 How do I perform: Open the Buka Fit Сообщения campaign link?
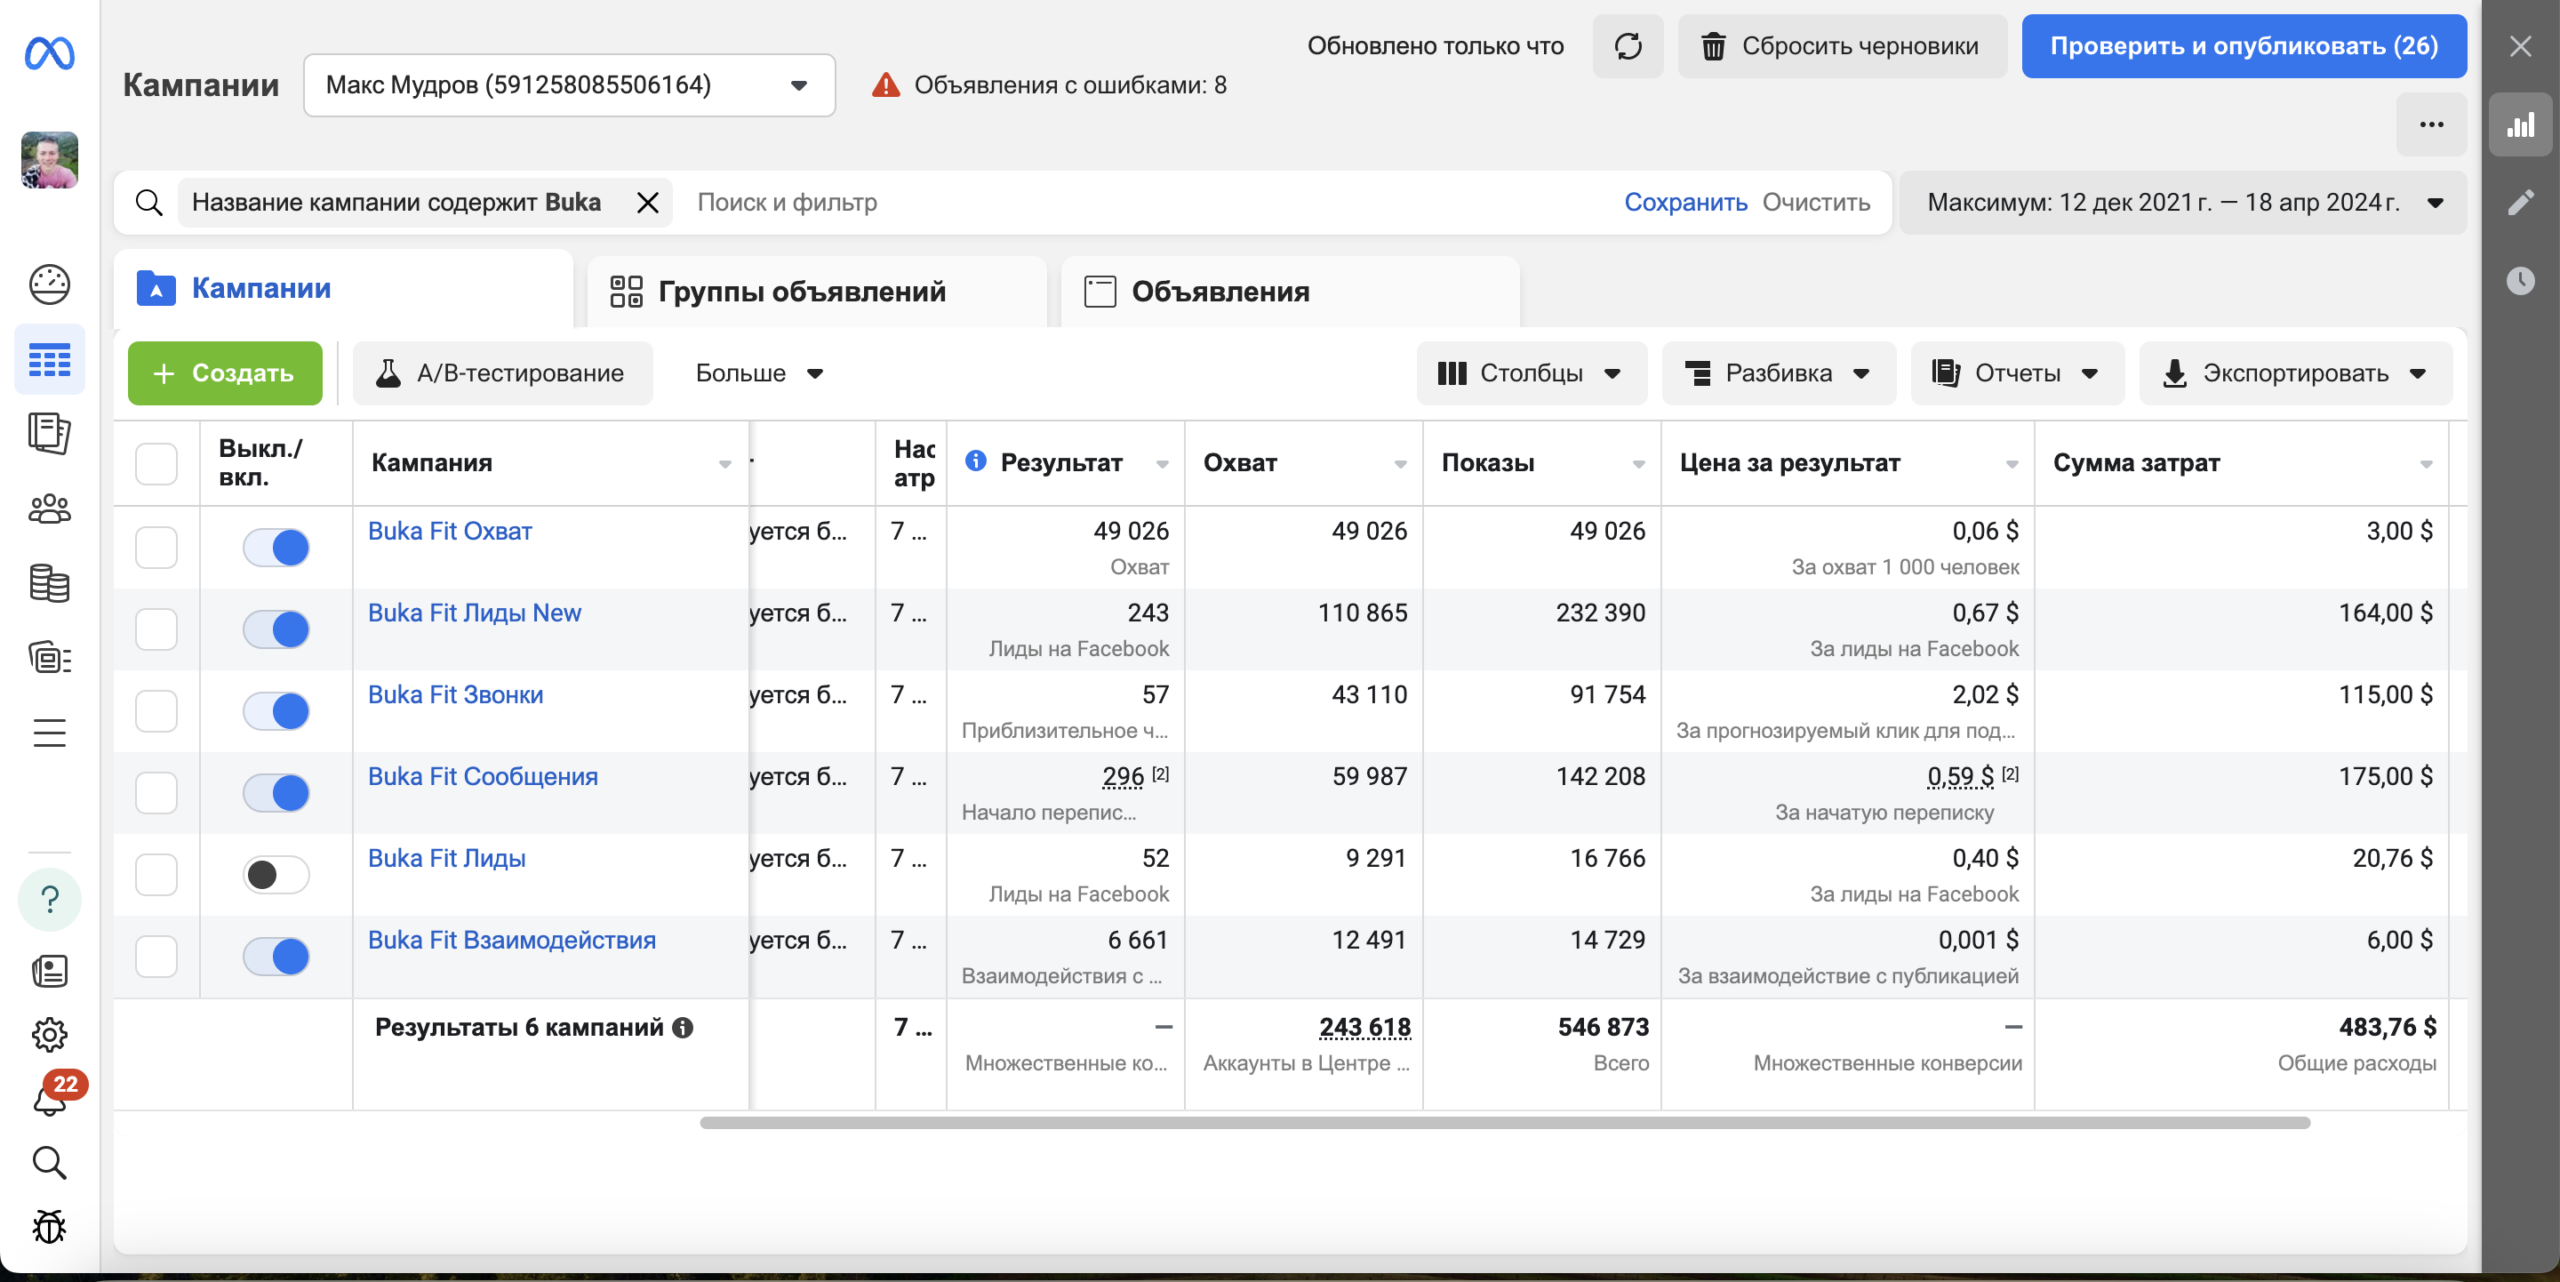point(483,777)
